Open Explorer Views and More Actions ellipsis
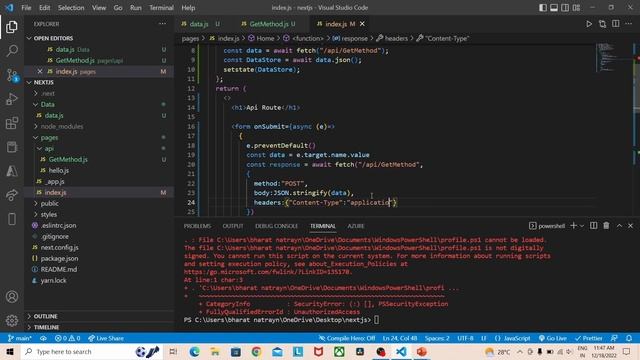640x360 pixels. coord(162,24)
